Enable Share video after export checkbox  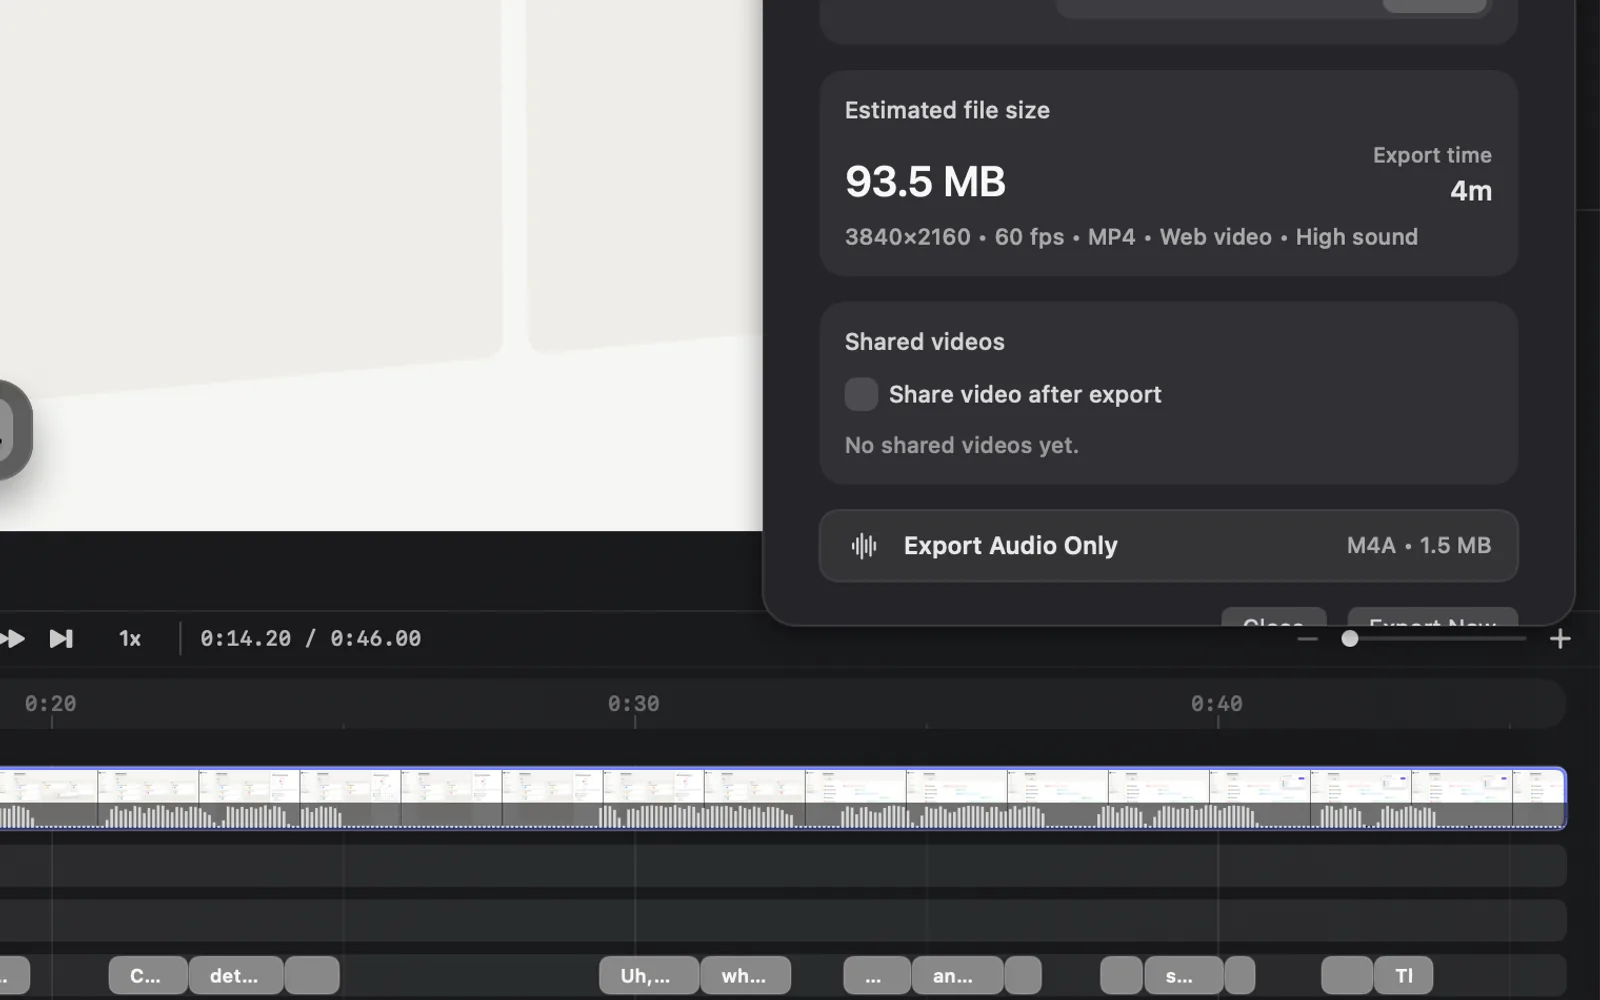(861, 394)
